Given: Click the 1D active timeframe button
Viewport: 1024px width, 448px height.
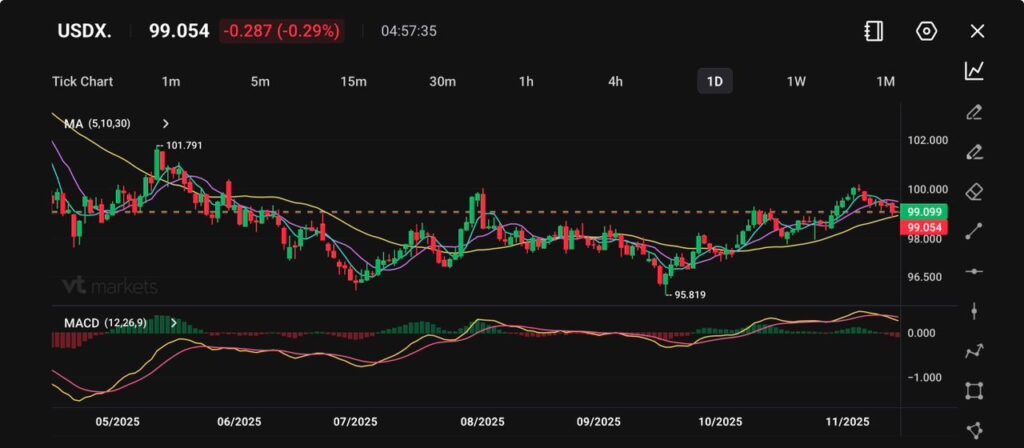Looking at the screenshot, I should click(715, 81).
